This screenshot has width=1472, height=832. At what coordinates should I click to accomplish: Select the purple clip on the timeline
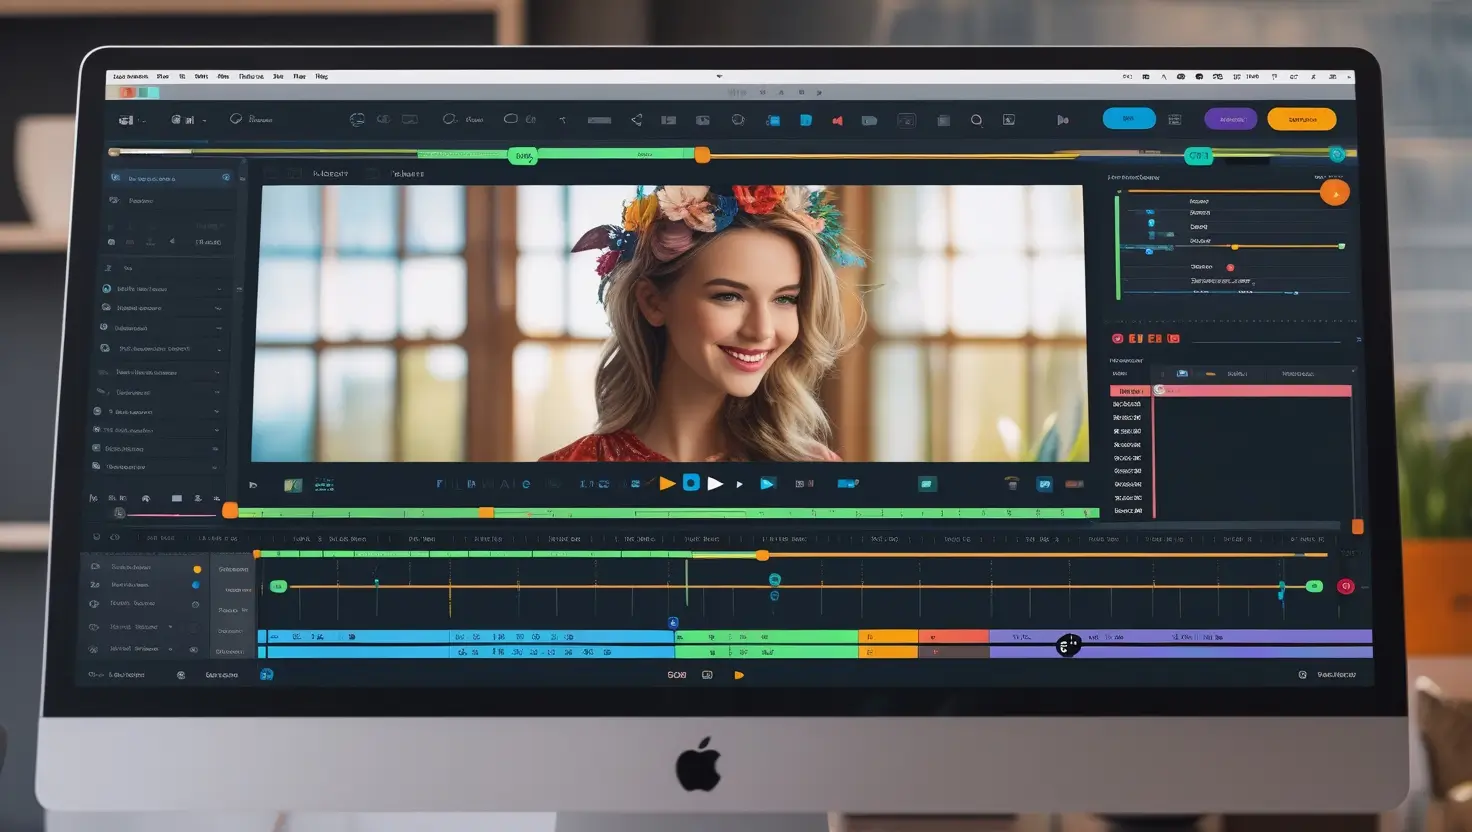click(x=1180, y=644)
